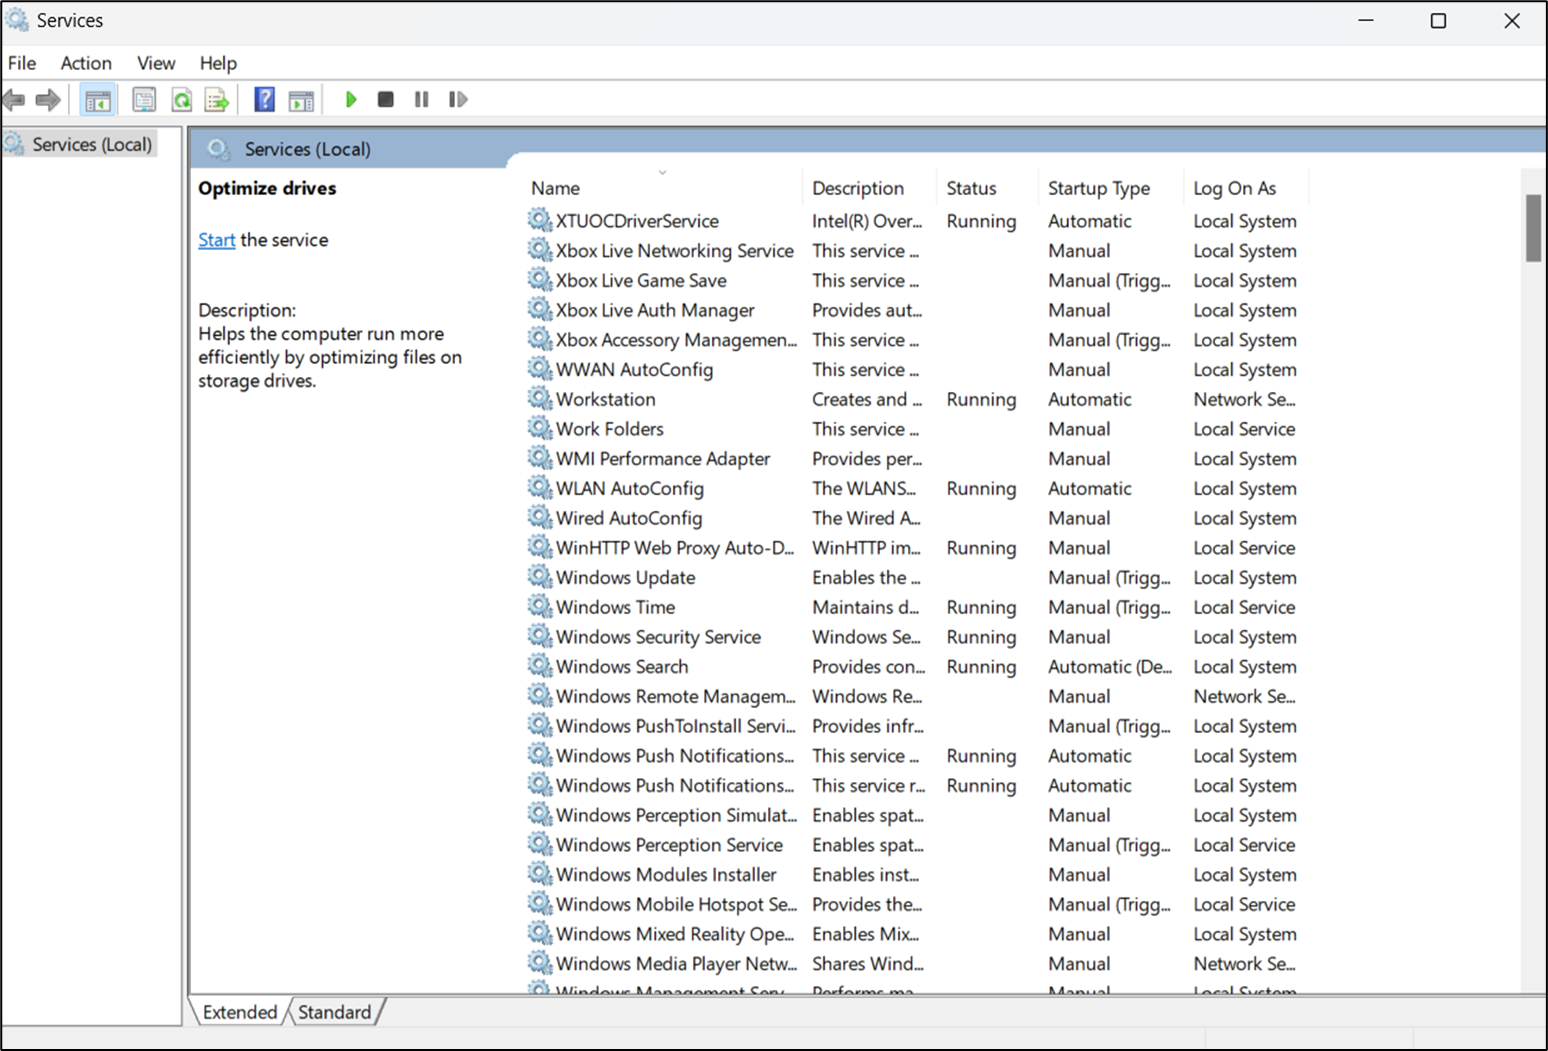Click the green Start Service icon
This screenshot has height=1051, width=1548.
coord(351,99)
